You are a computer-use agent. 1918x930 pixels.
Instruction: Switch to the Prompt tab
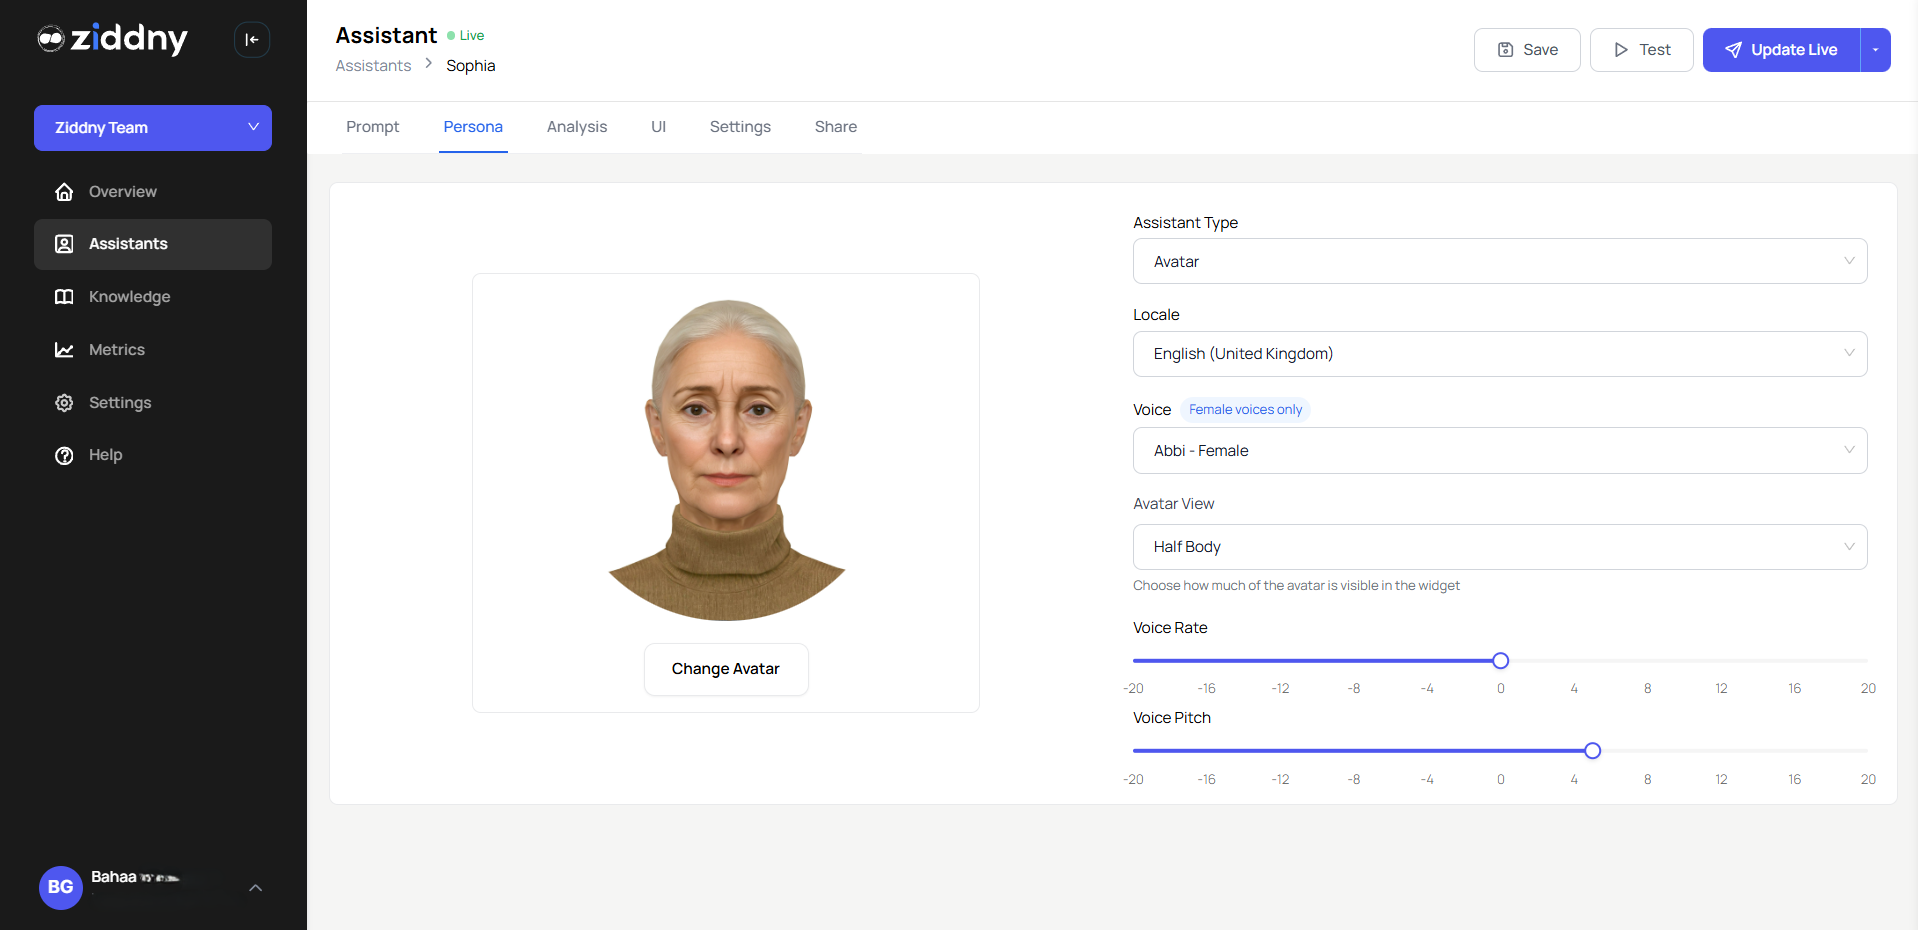(372, 127)
